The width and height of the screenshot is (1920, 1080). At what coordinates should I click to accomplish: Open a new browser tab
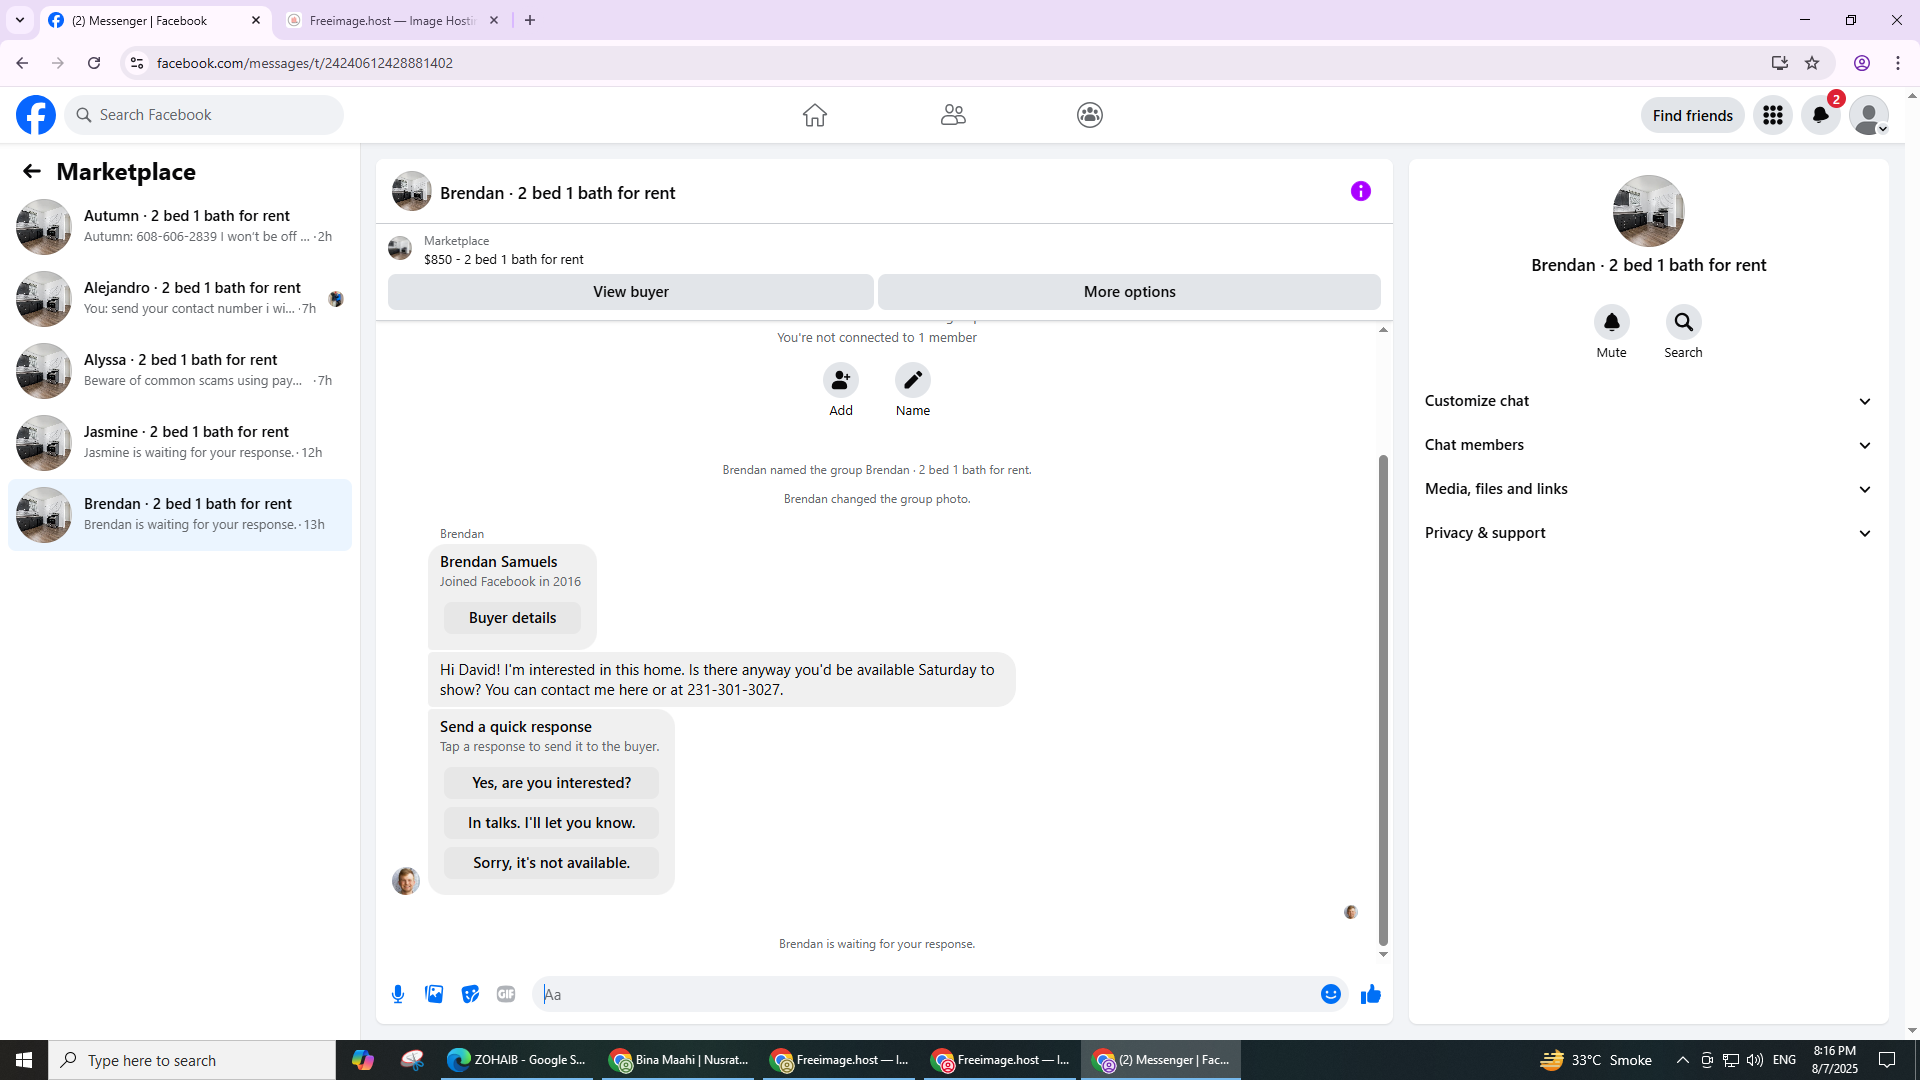pyautogui.click(x=530, y=20)
